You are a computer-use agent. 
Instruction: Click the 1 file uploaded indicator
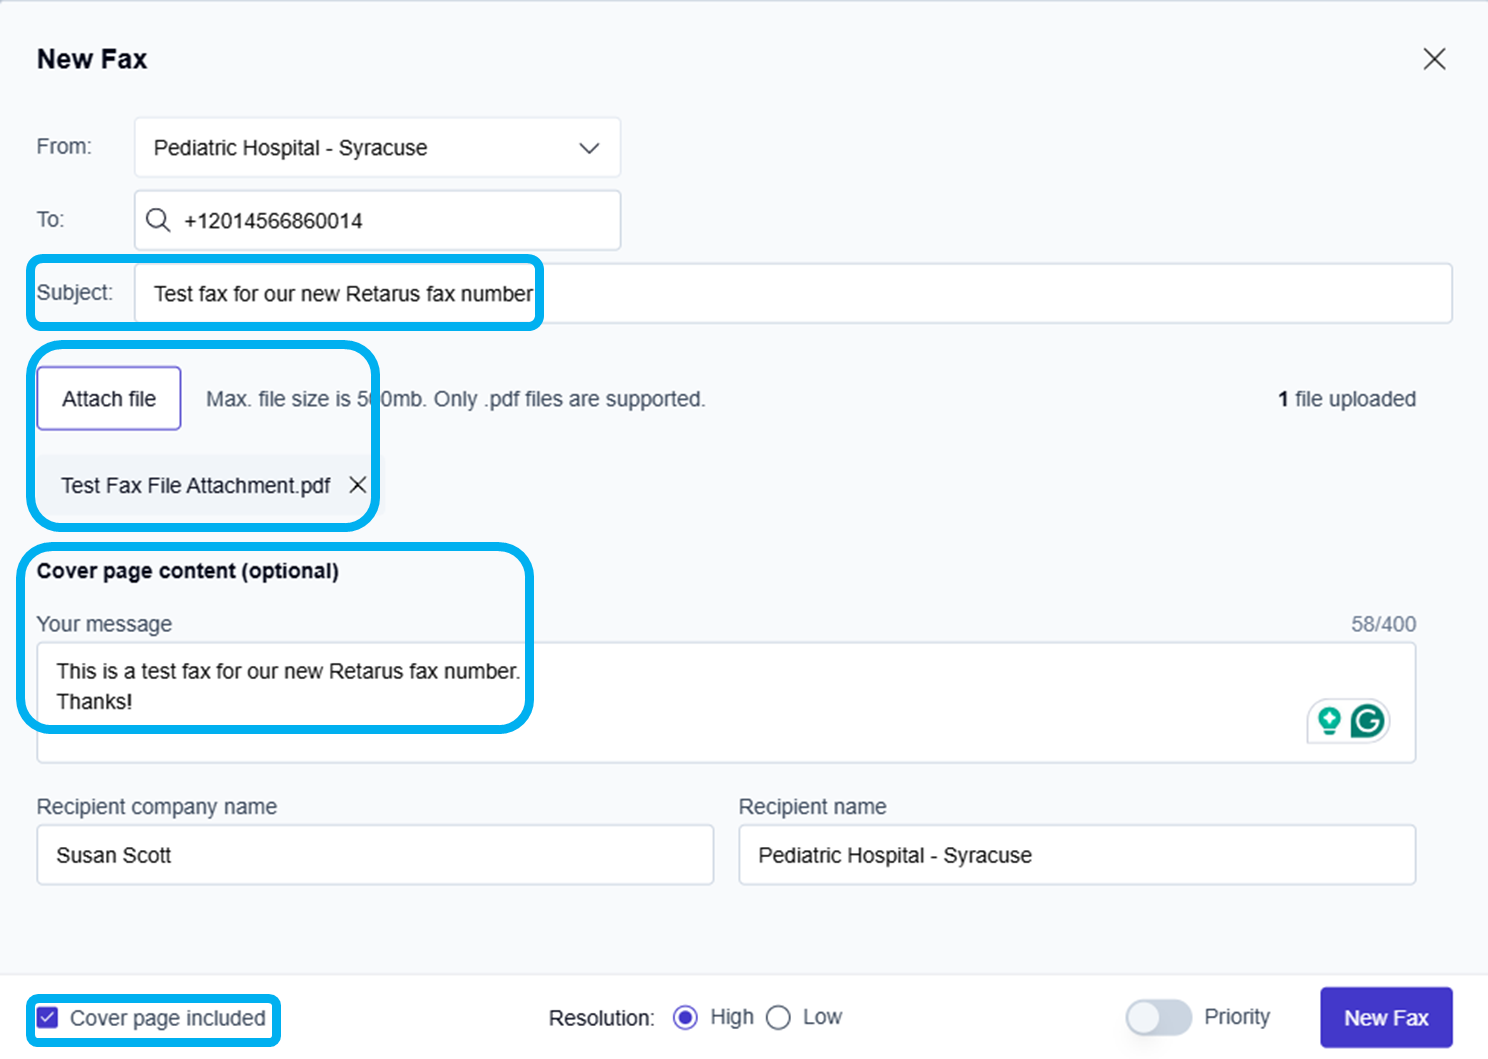pyautogui.click(x=1346, y=399)
